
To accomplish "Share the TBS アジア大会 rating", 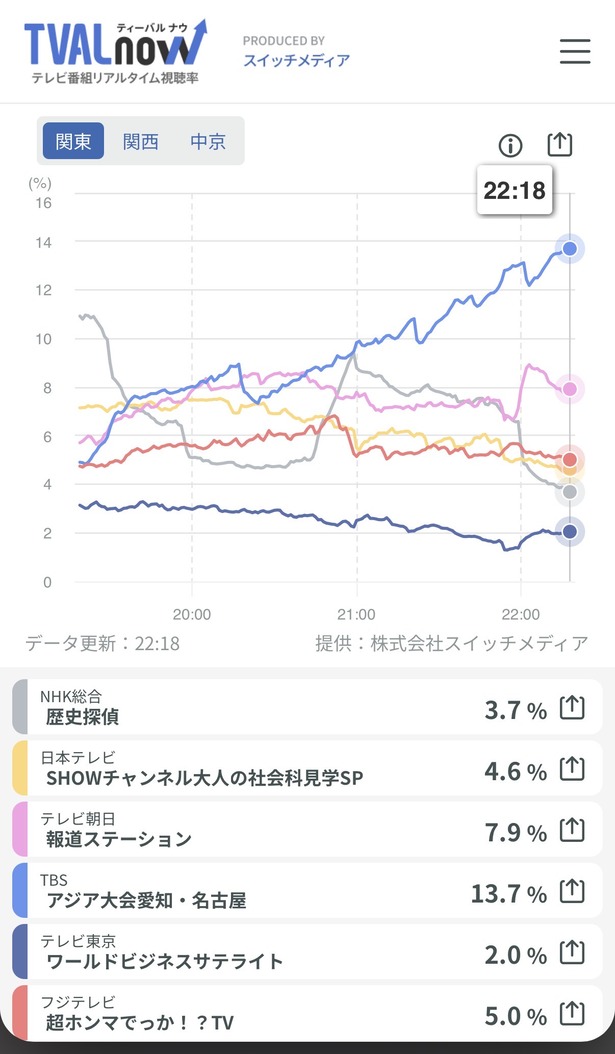I will 572,891.
